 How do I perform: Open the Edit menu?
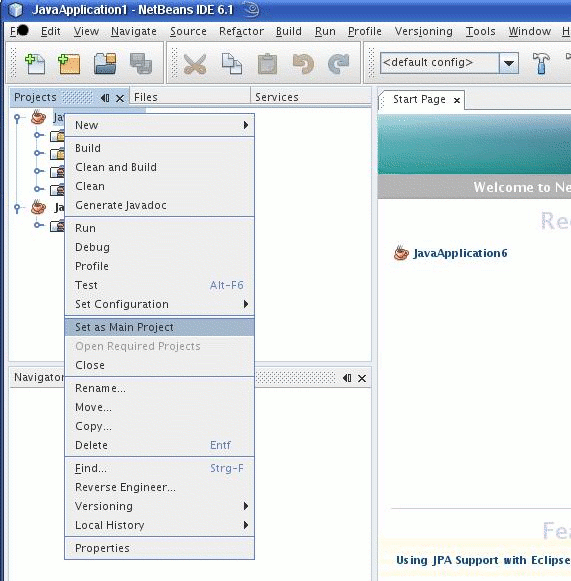pos(50,31)
